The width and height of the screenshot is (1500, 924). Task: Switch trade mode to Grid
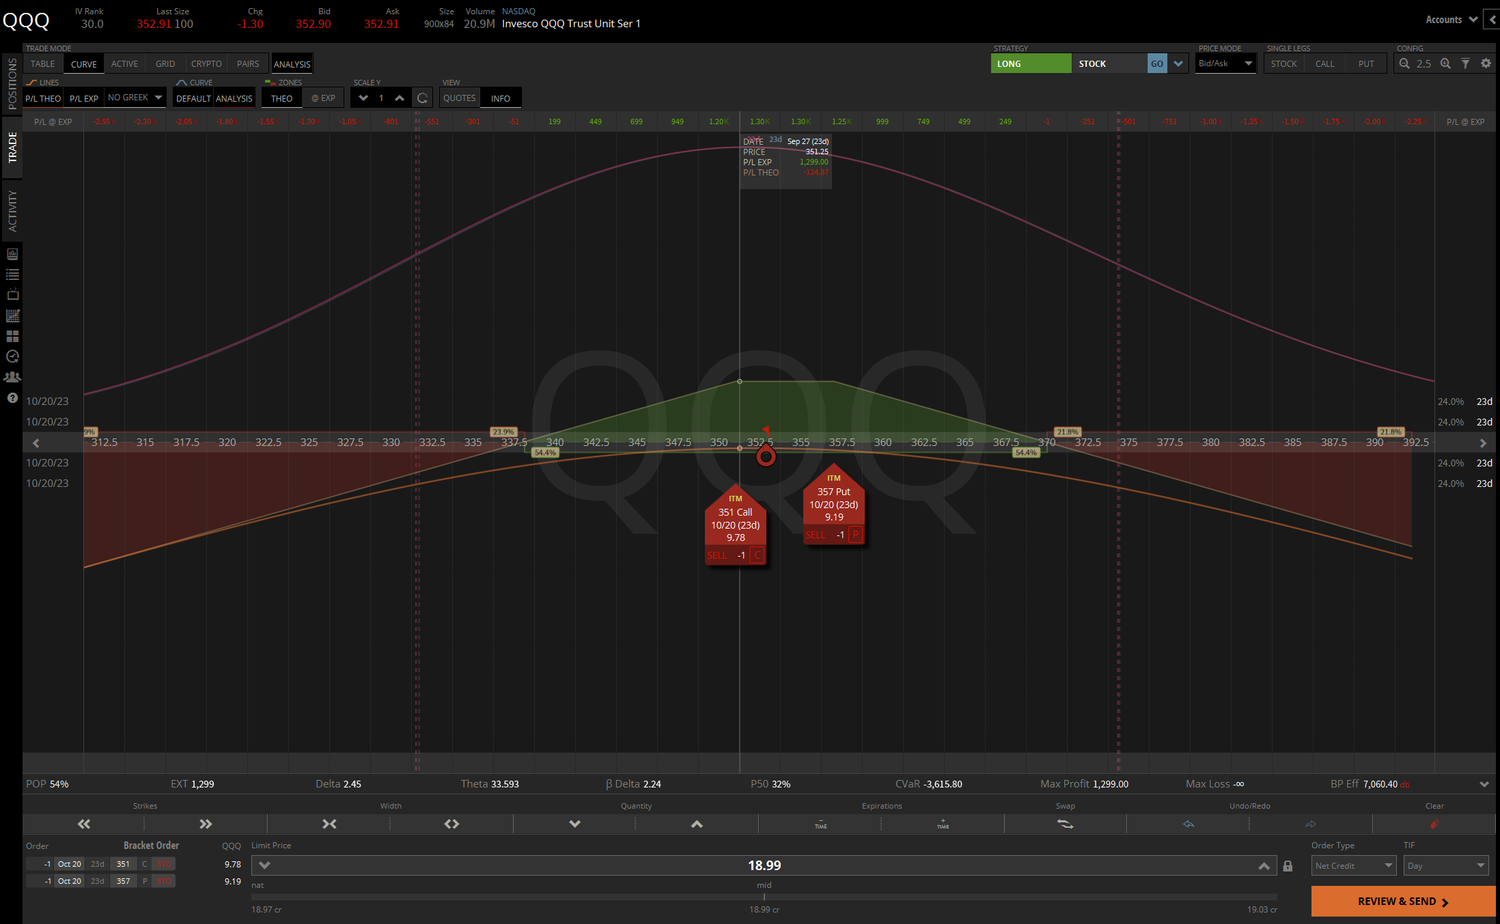tap(165, 64)
